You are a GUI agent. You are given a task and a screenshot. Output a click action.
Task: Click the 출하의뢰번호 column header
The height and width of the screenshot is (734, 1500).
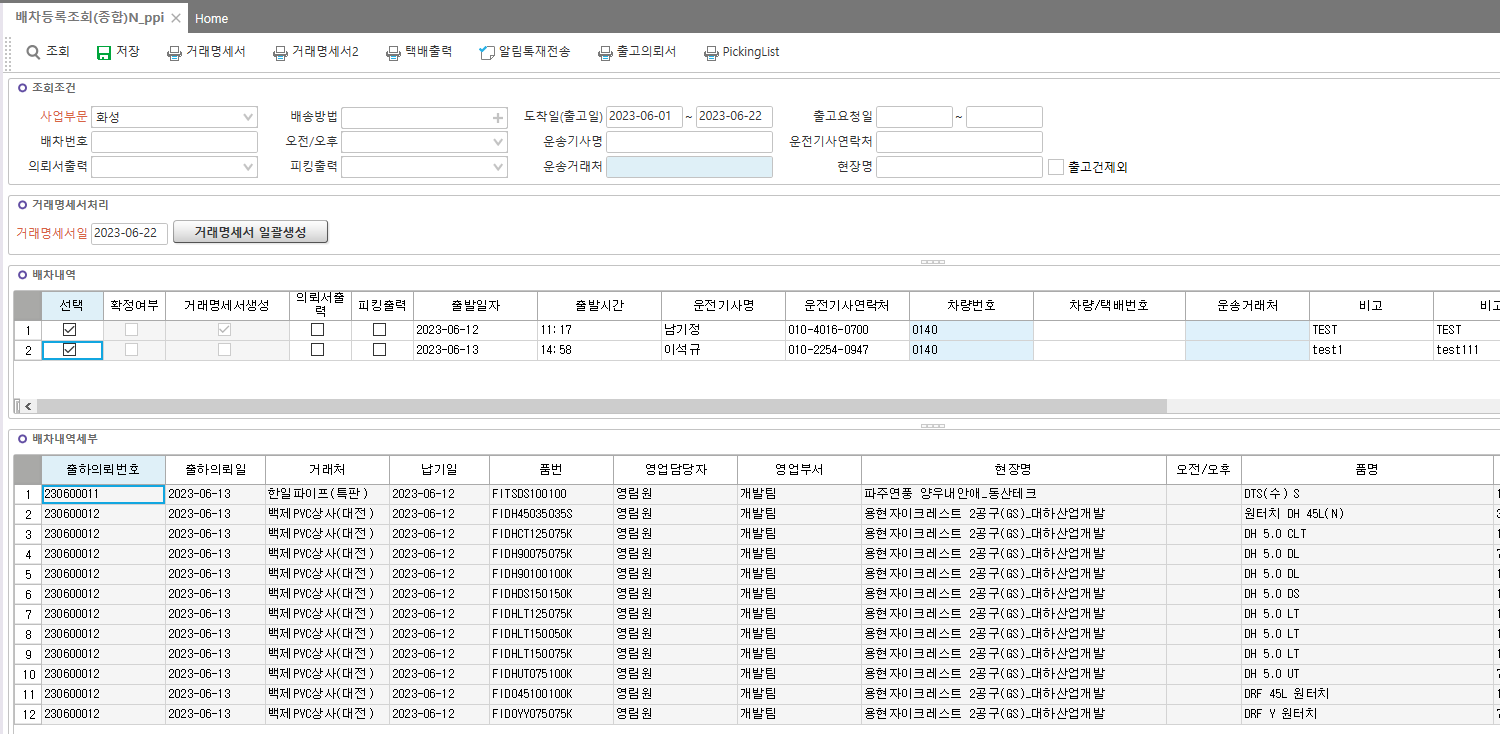click(x=103, y=469)
